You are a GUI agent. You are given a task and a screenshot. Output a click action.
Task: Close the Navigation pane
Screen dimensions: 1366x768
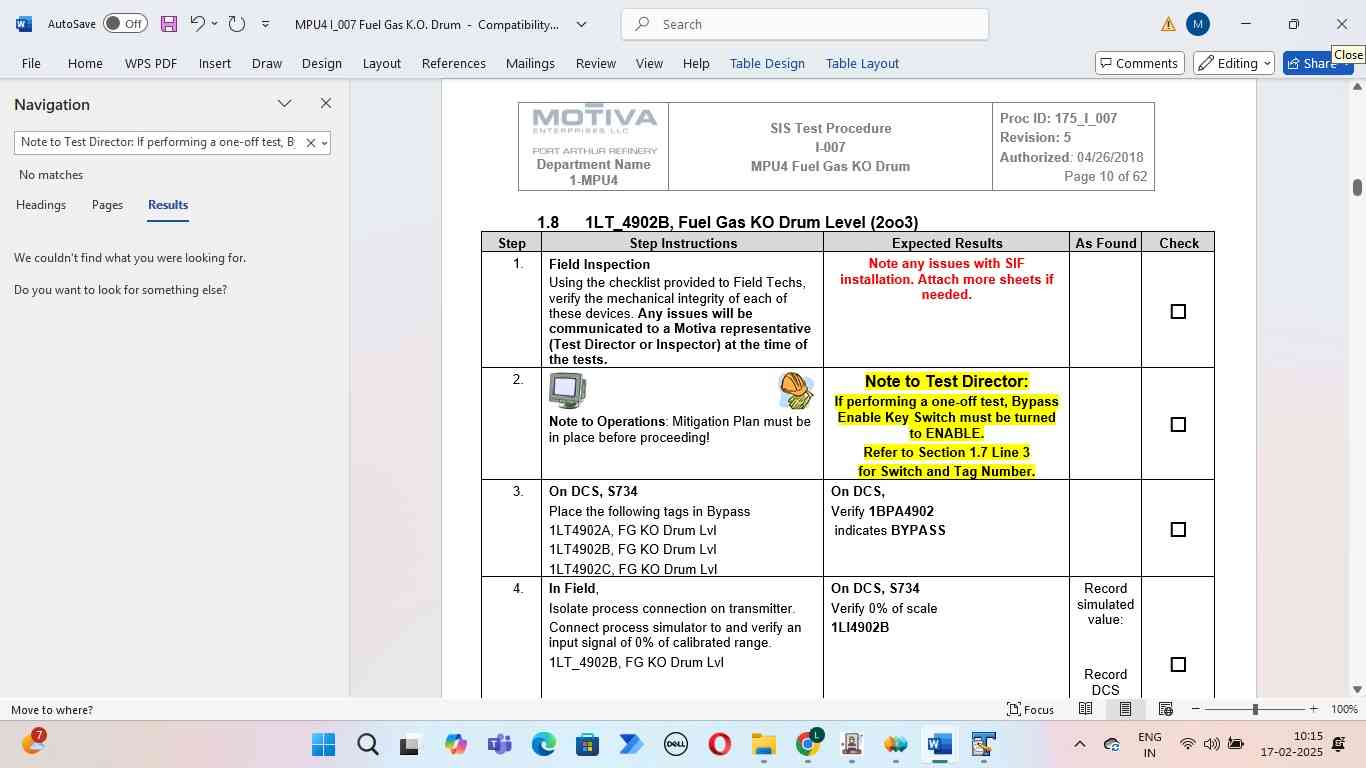tap(326, 104)
